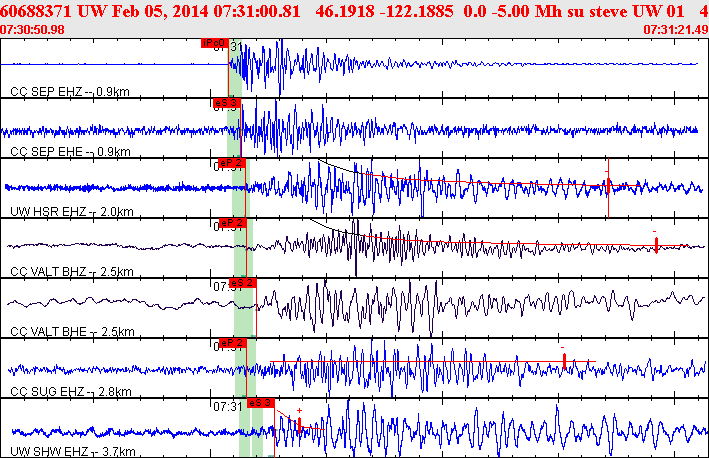Select the eS 3 pick flag on SEP EHE

point(225,102)
